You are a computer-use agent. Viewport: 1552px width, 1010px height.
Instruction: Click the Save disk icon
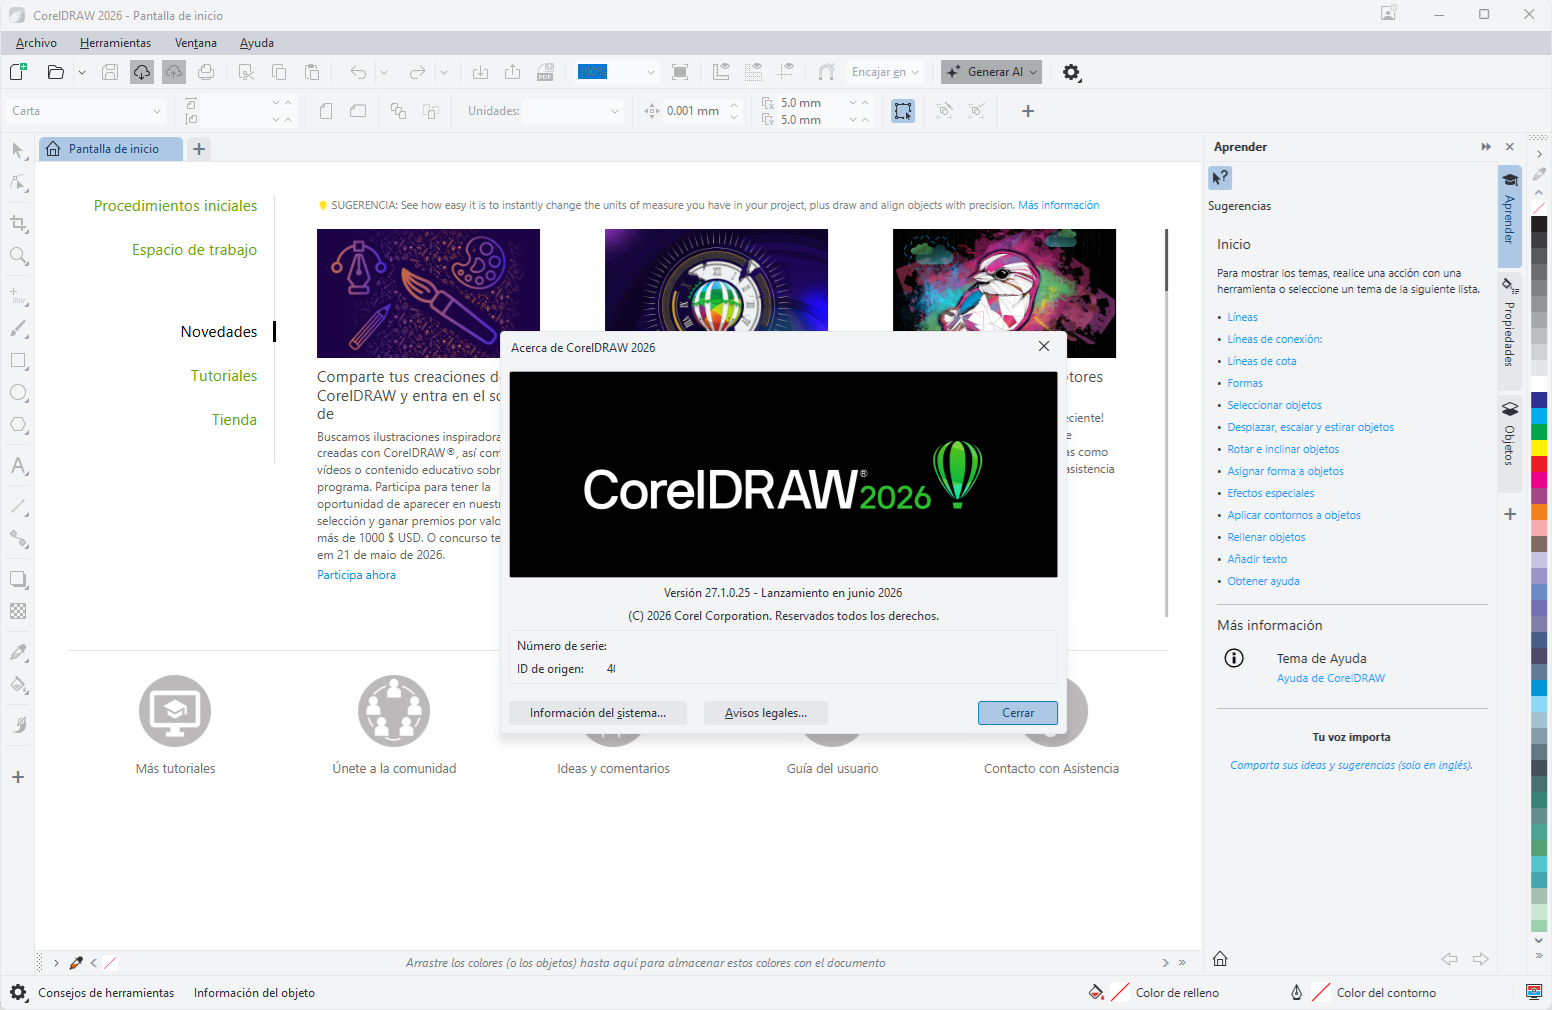point(110,72)
